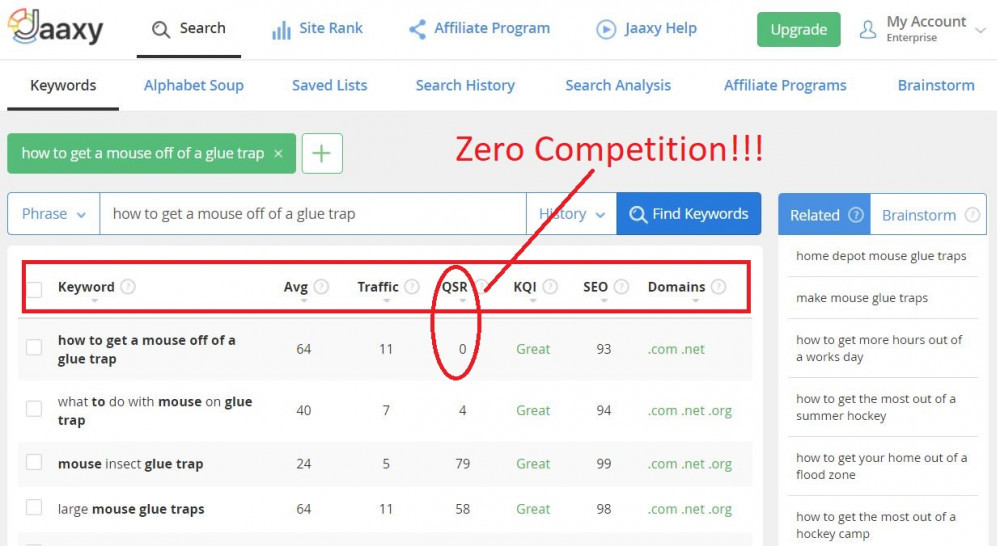Open the Phrase search type dropdown

53,214
